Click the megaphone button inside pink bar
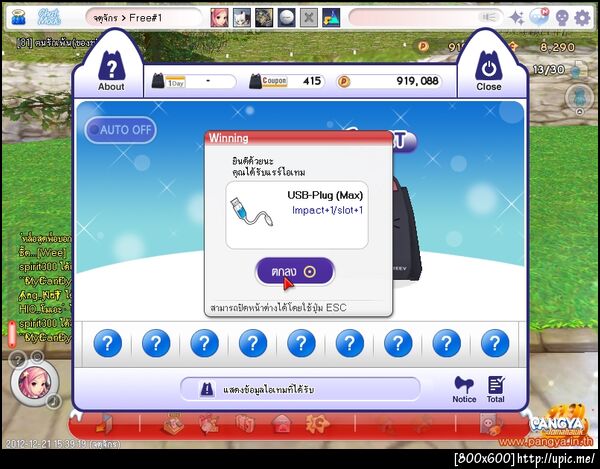 488,17
